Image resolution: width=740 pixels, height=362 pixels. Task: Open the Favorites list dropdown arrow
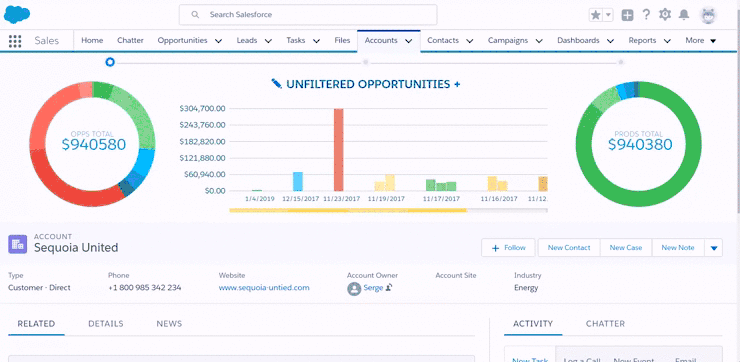[608, 15]
